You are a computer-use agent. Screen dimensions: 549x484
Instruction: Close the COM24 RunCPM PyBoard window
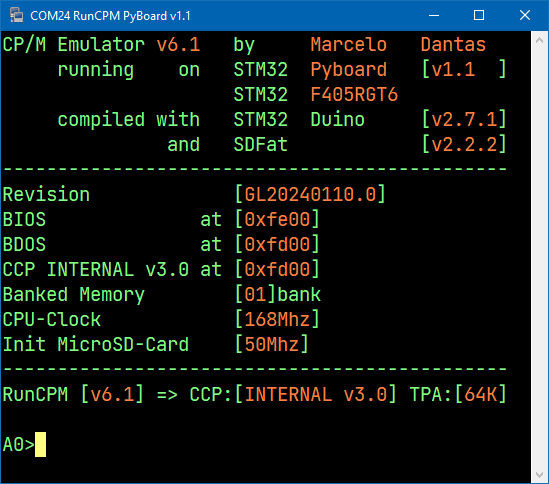(525, 15)
